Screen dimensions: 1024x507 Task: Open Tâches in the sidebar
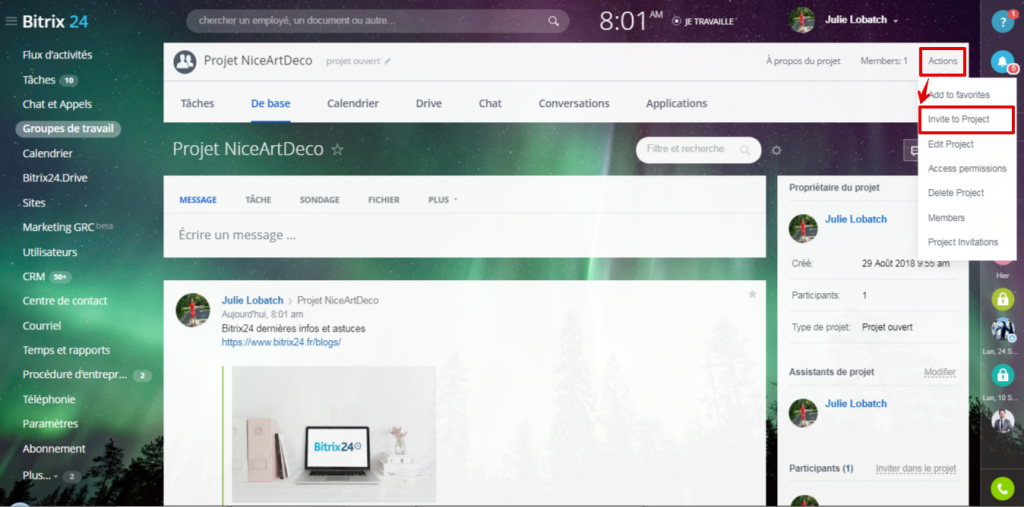pos(39,80)
